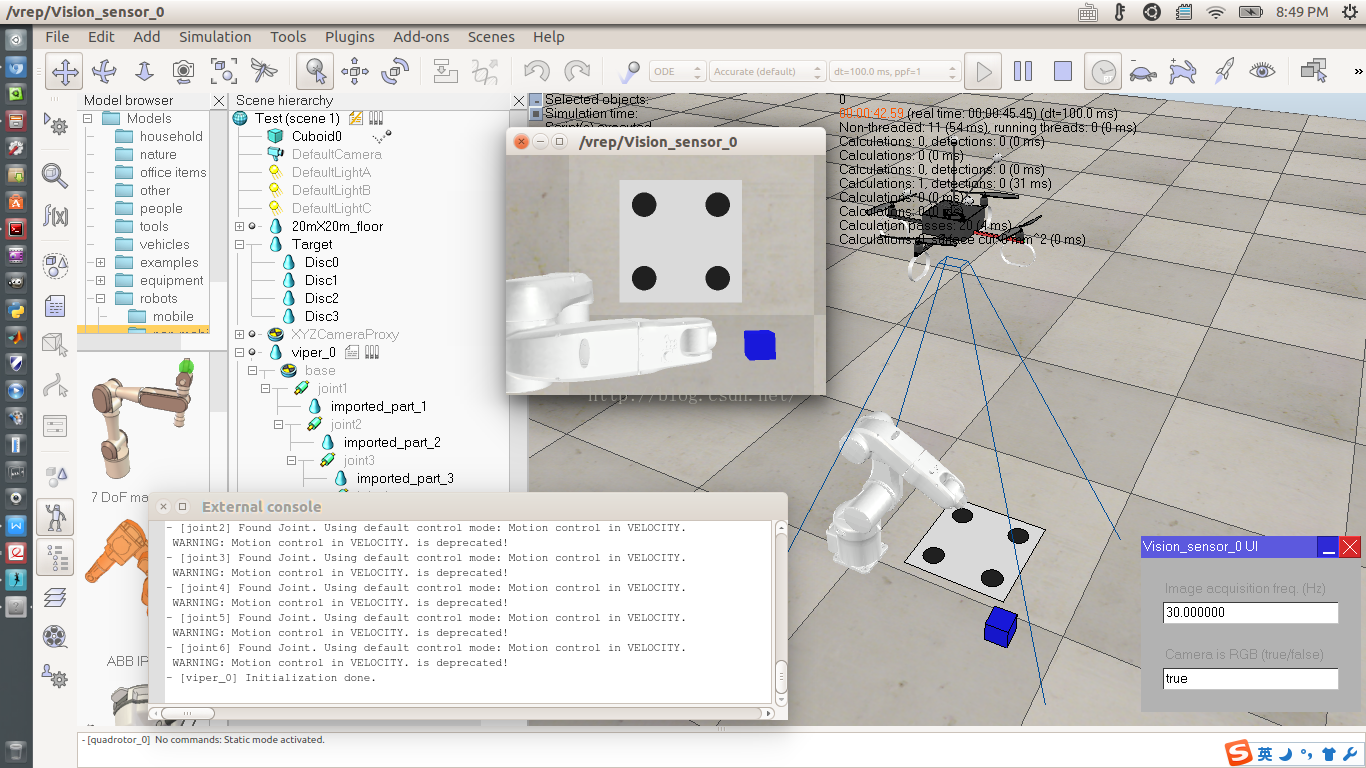
Task: Open the script icon beside viper_0
Action: point(352,352)
